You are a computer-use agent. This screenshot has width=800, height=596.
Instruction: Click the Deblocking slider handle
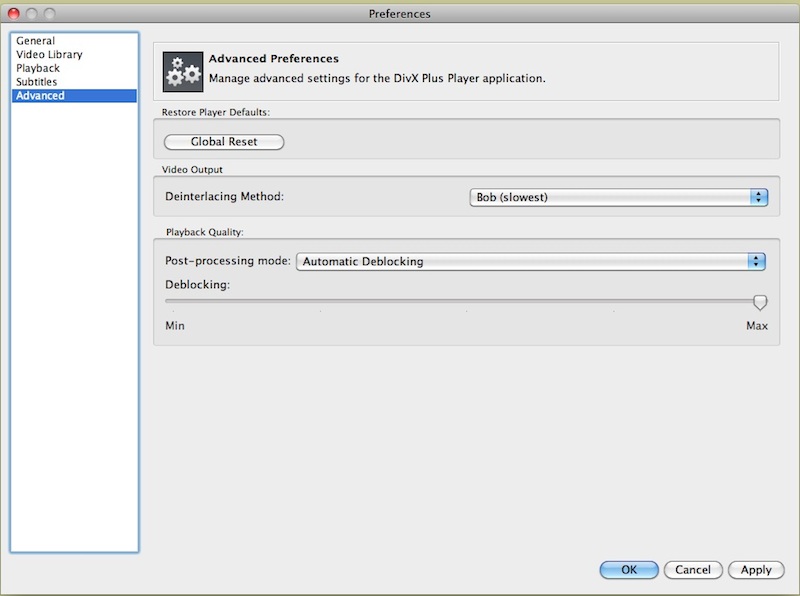click(760, 302)
